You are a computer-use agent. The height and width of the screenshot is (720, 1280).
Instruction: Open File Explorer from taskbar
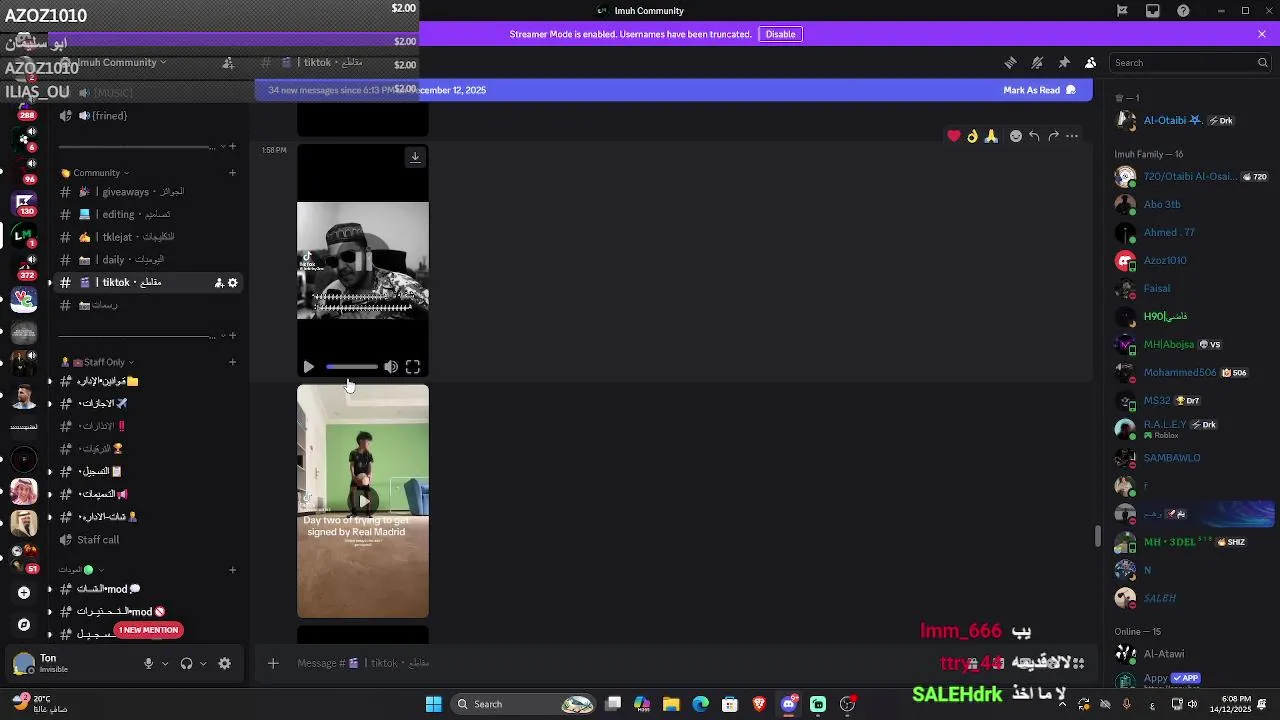(671, 704)
